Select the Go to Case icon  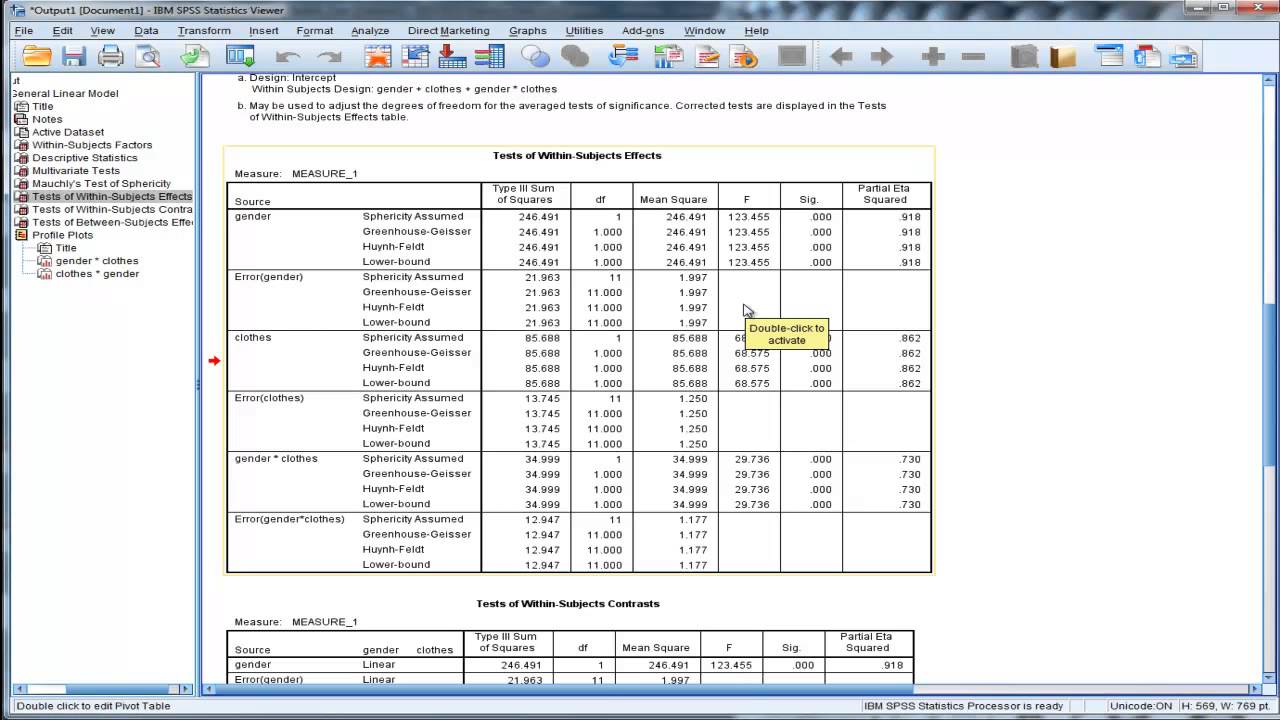point(415,57)
